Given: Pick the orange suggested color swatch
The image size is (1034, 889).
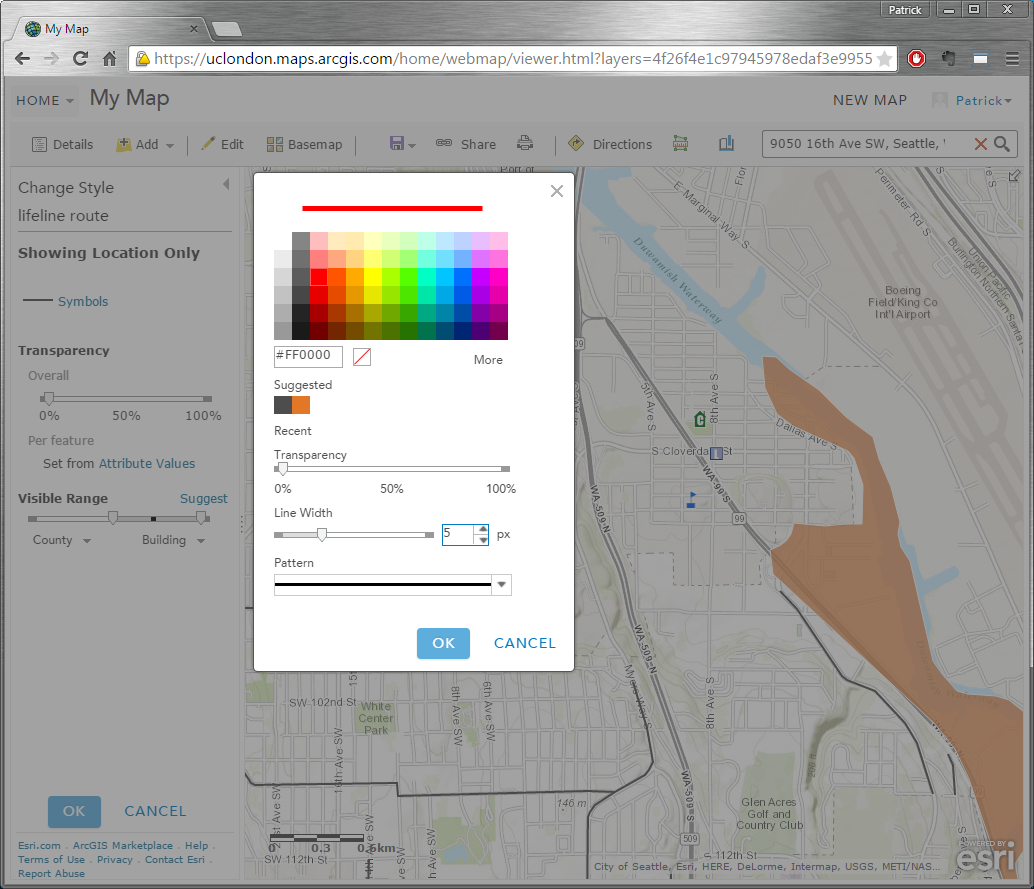Looking at the screenshot, I should coord(301,405).
